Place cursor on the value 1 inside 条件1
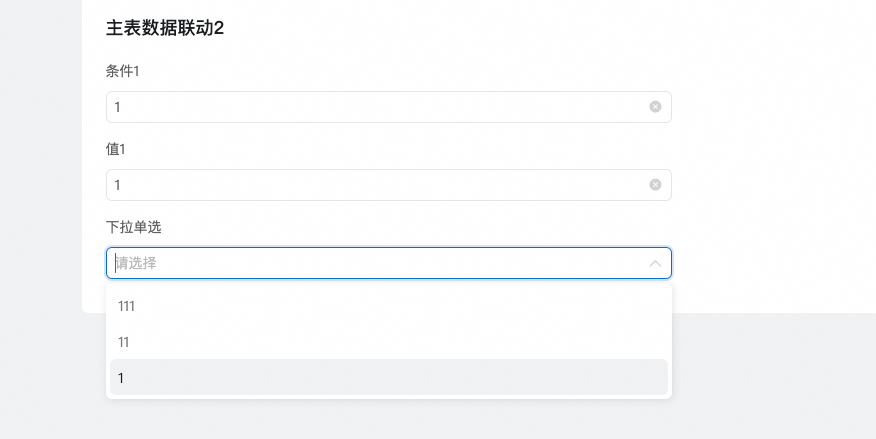The image size is (876, 439). coord(117,107)
